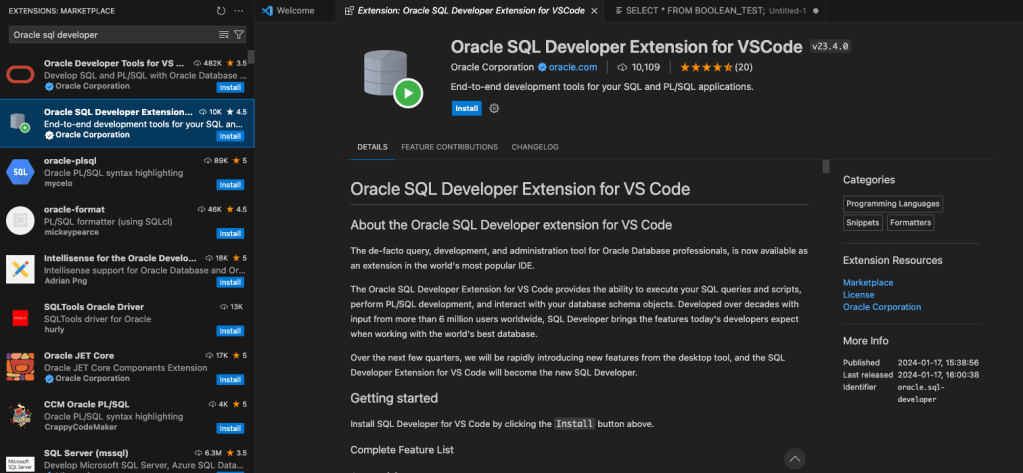Click the blue oracle-plsql SQL icon in list
1023x473 pixels.
(x=20, y=171)
